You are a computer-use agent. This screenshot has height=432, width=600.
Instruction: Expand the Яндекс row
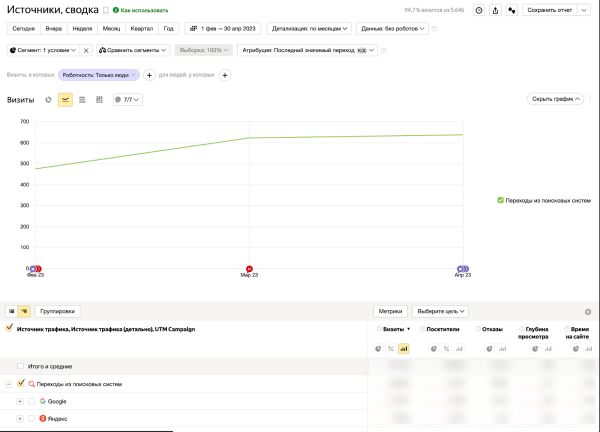(20, 418)
